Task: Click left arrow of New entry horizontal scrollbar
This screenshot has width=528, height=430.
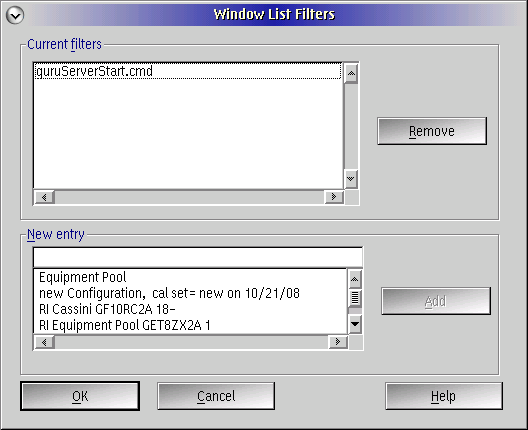Action: pos(44,342)
